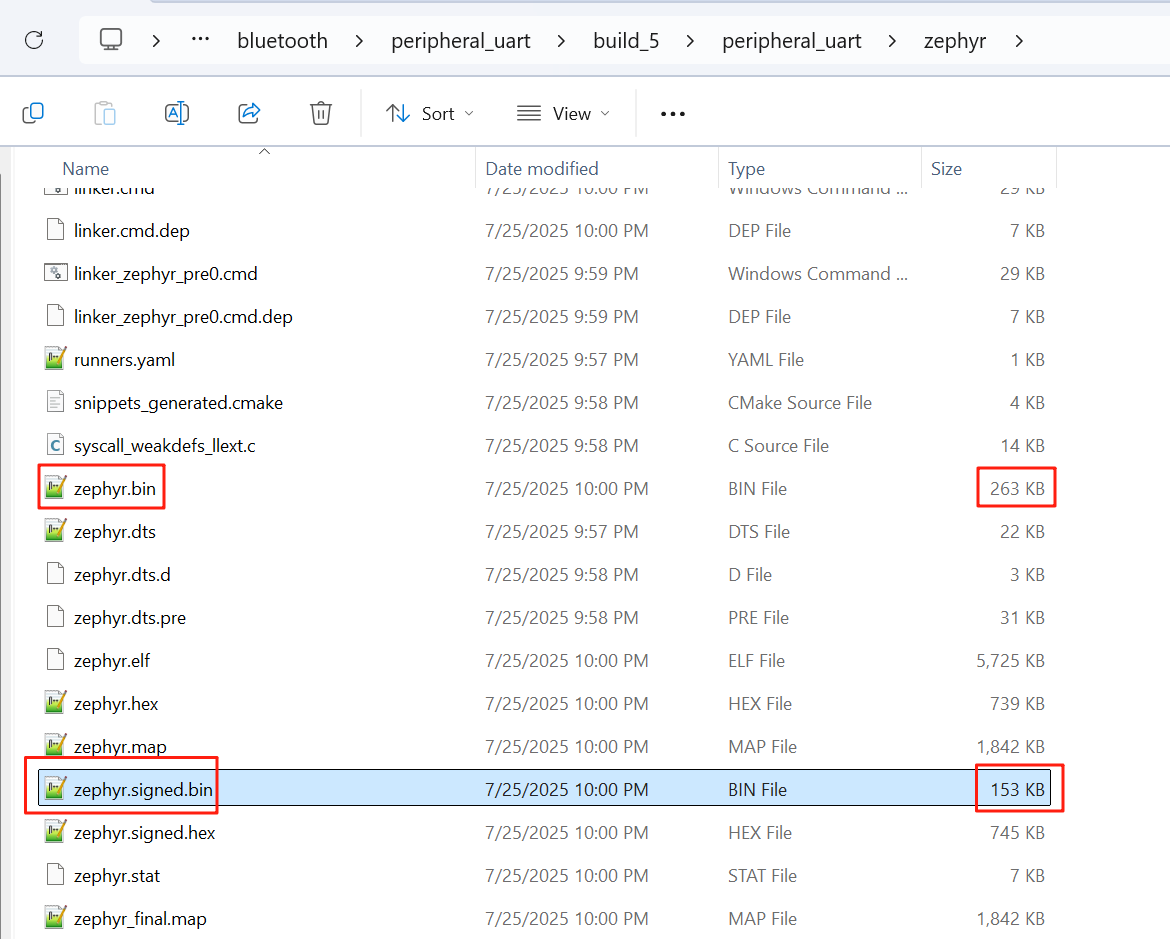Click the ELF File type cell
Screen dimensions: 1170x939
tap(757, 661)
